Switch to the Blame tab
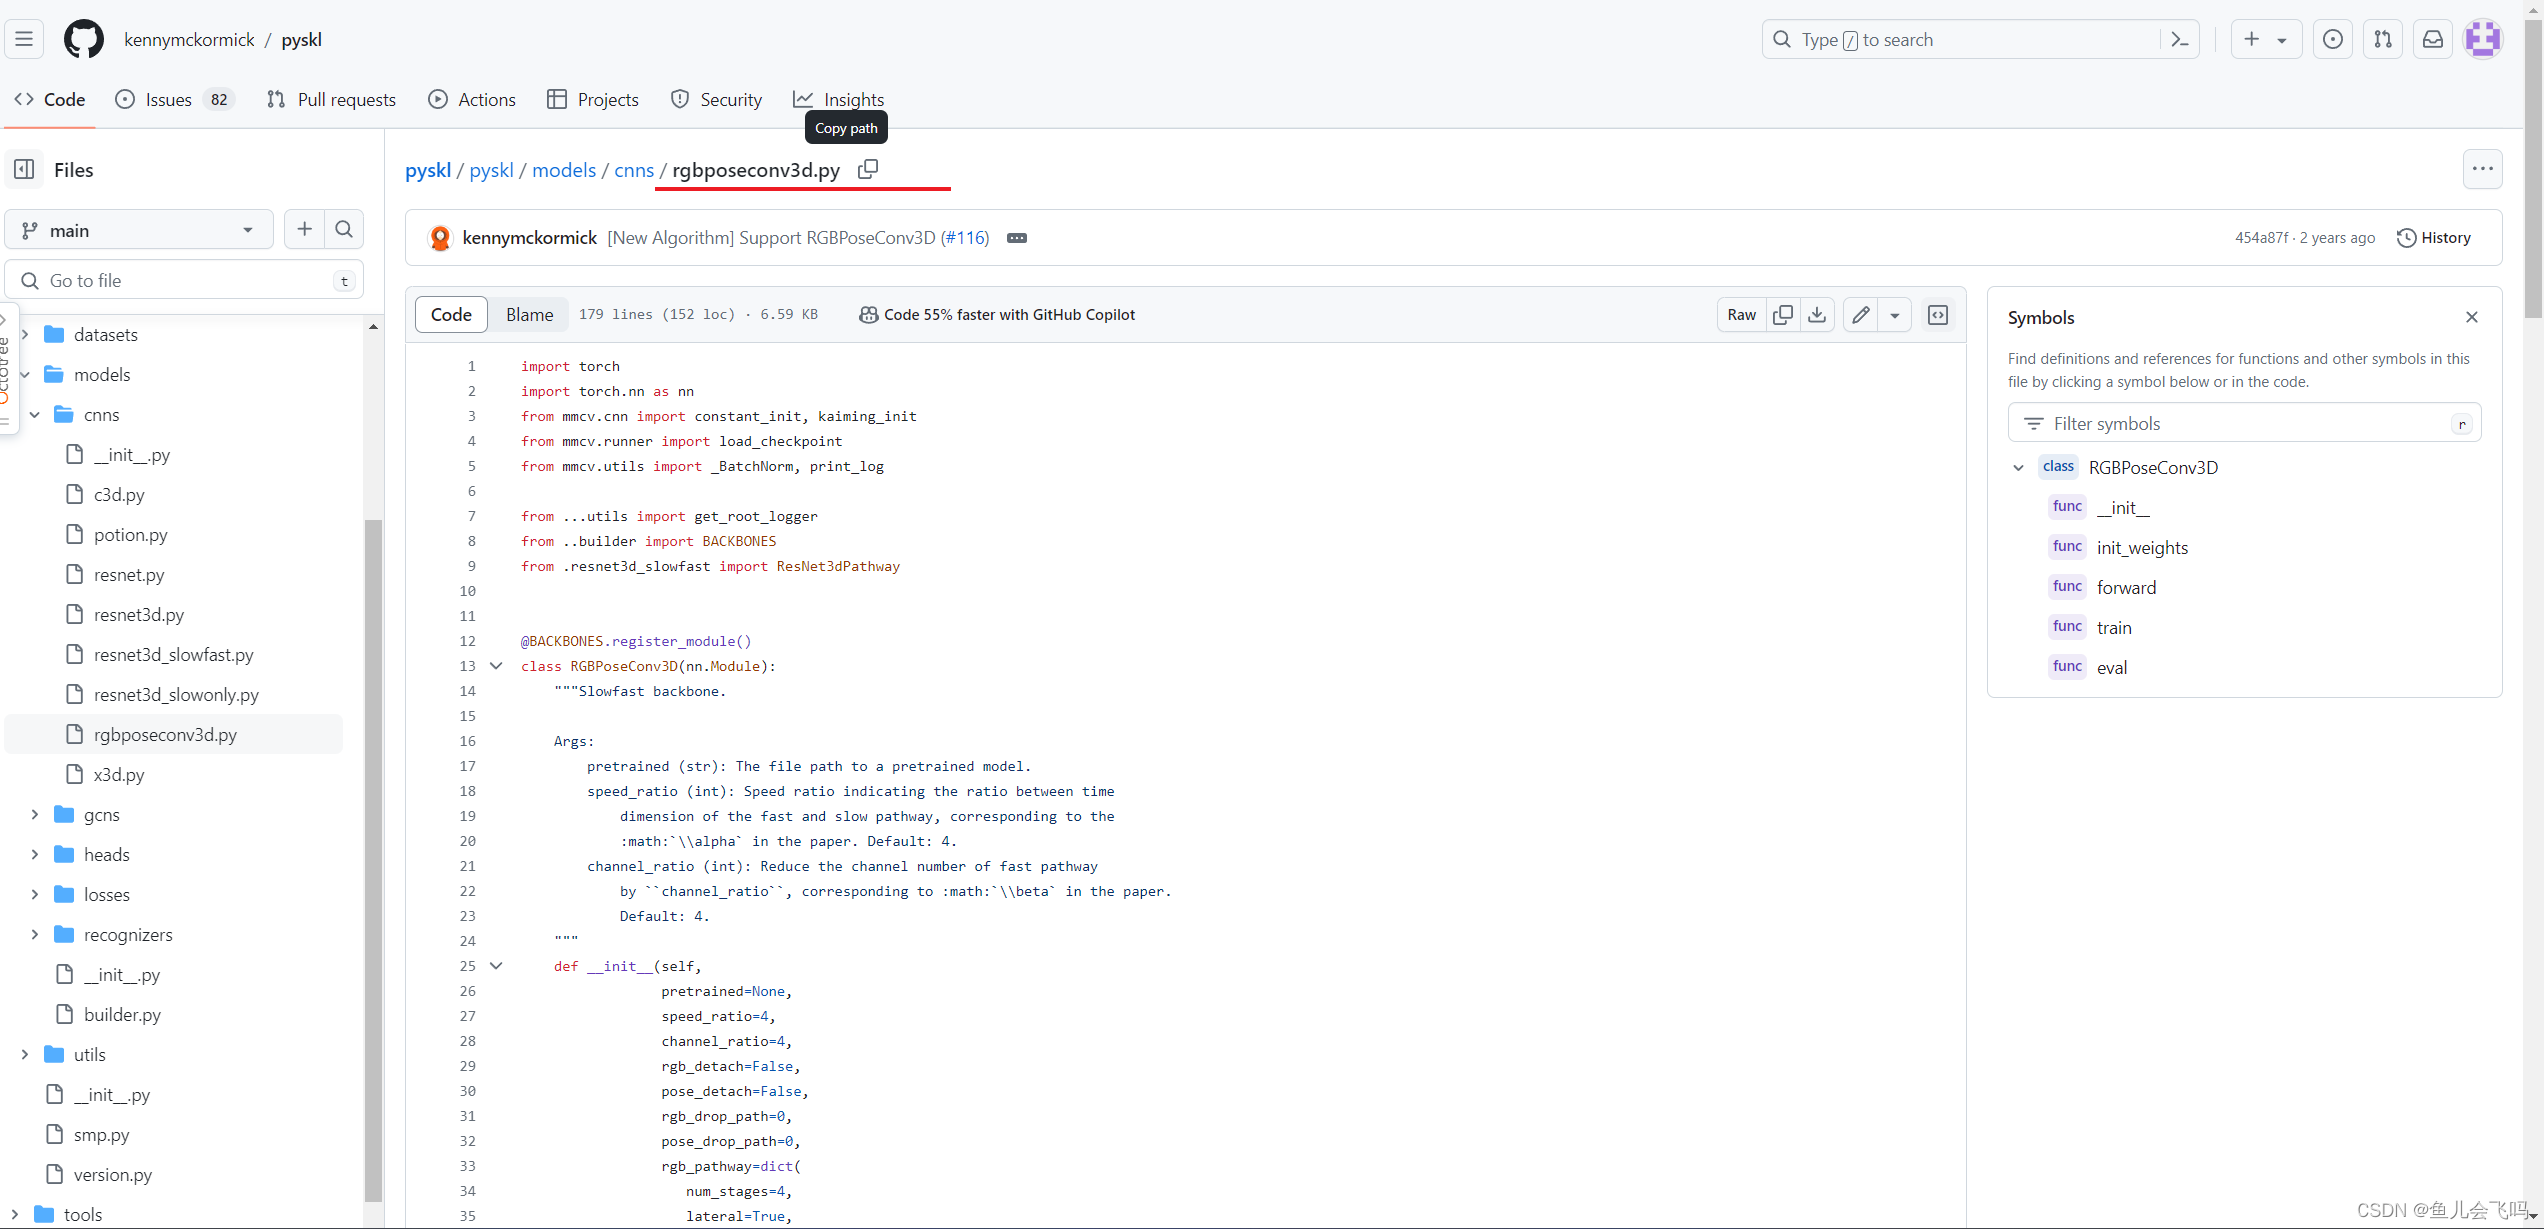Screen dimensions: 2544x1229 coord(528,314)
